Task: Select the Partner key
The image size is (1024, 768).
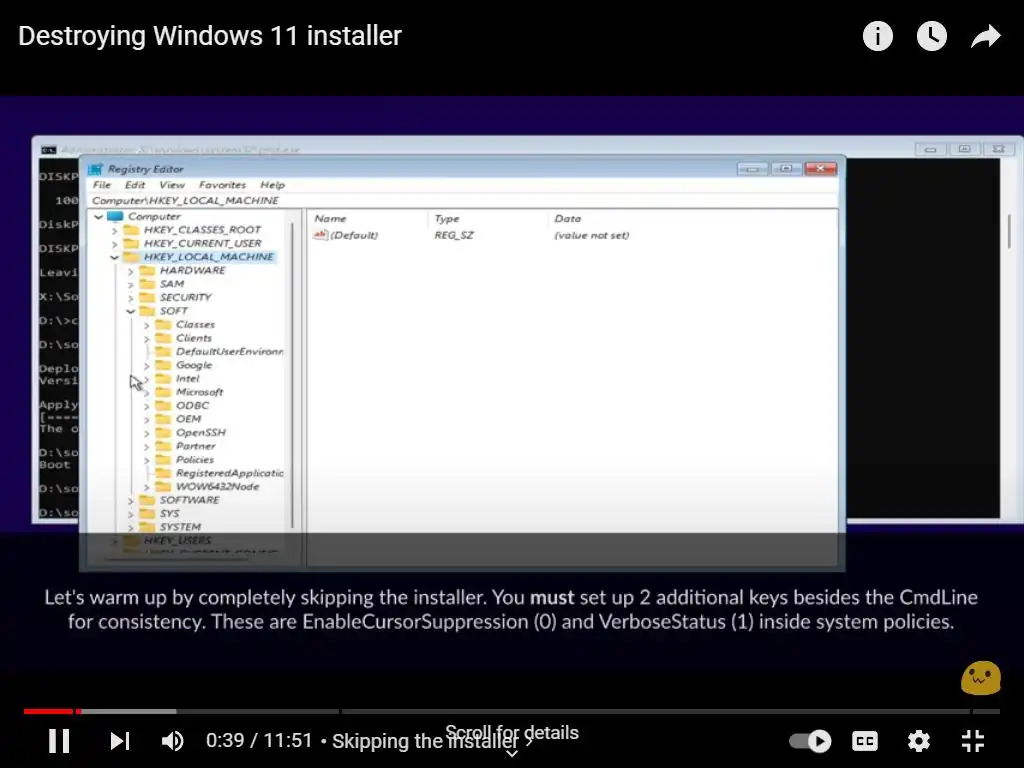Action: (x=195, y=446)
